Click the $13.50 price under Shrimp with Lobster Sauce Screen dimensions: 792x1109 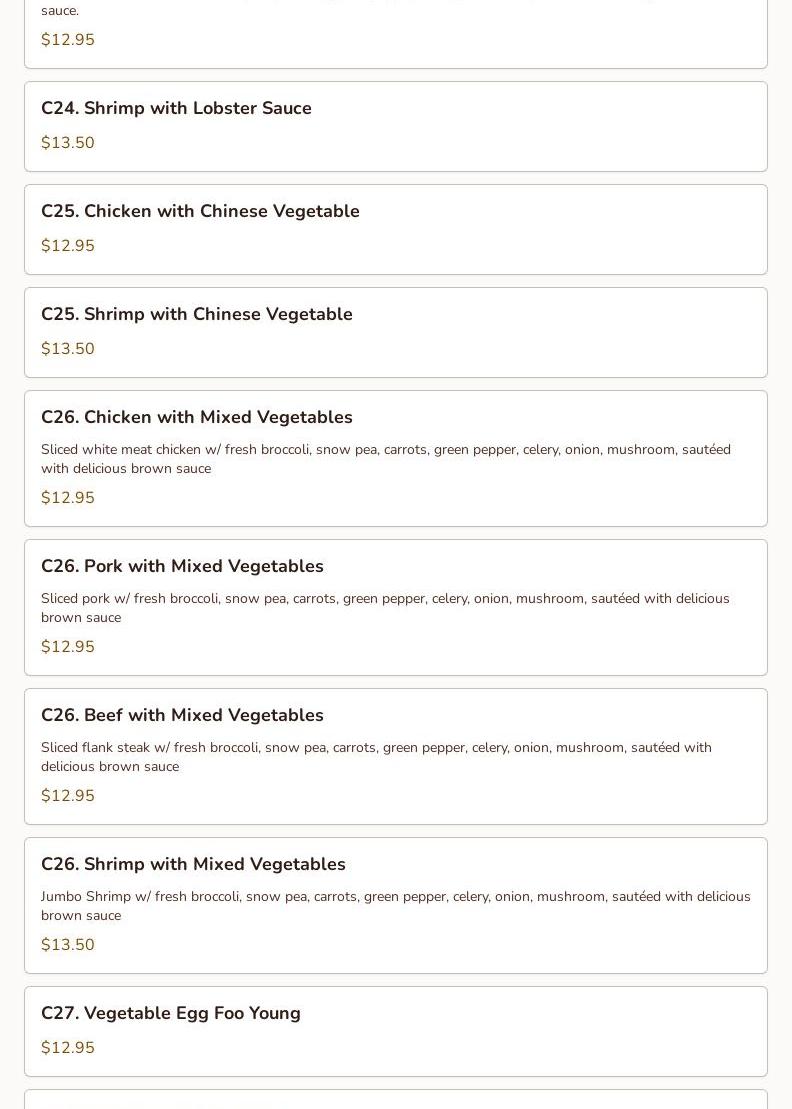pos(68,143)
